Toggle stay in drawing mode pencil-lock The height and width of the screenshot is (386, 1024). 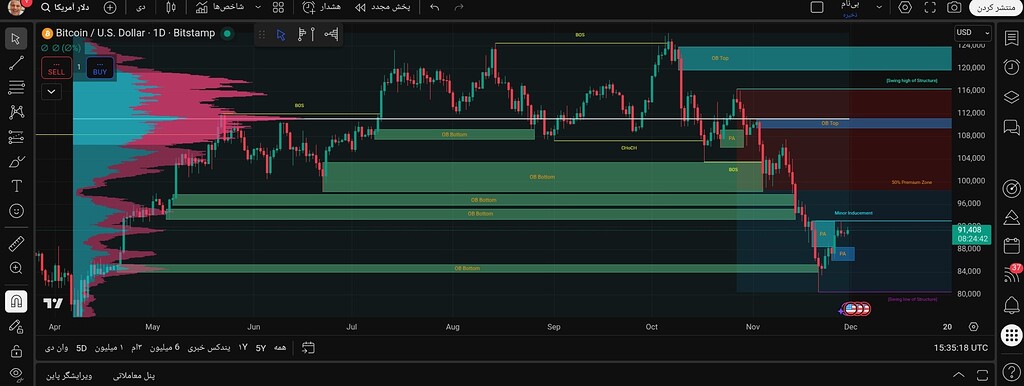pyautogui.click(x=16, y=327)
